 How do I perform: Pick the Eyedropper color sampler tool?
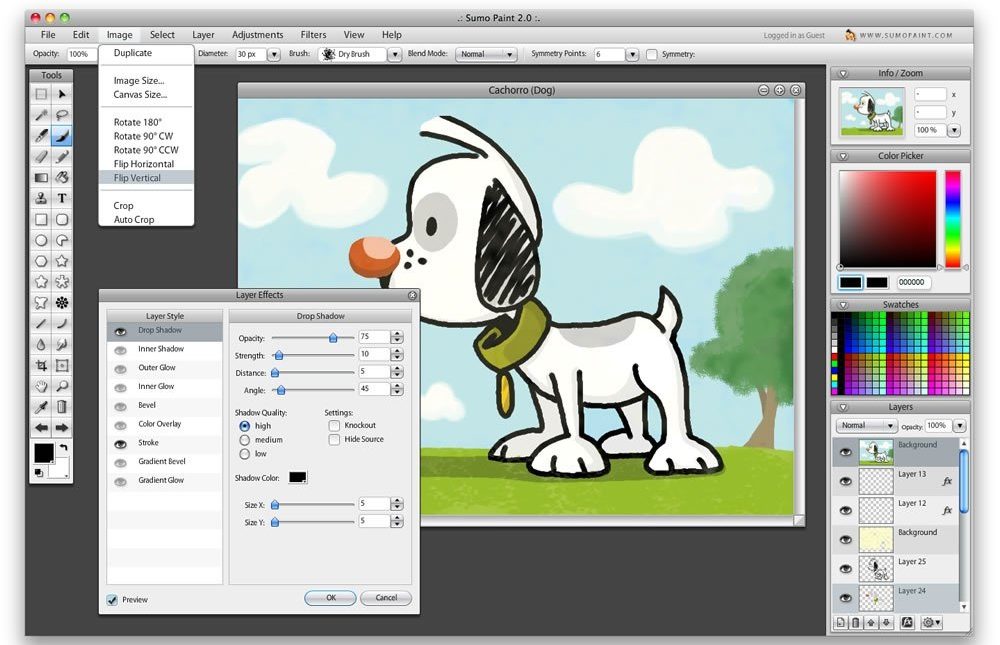pyautogui.click(x=41, y=407)
